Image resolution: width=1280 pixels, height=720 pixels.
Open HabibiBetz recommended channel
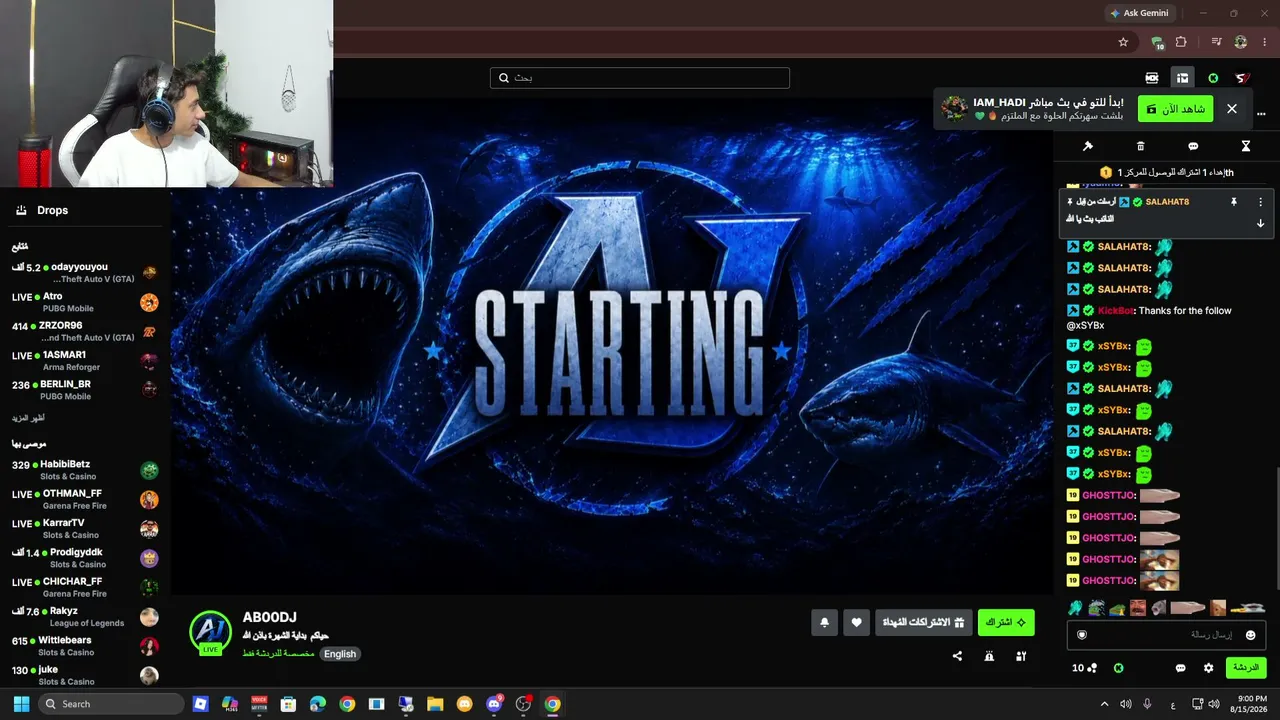pos(84,470)
